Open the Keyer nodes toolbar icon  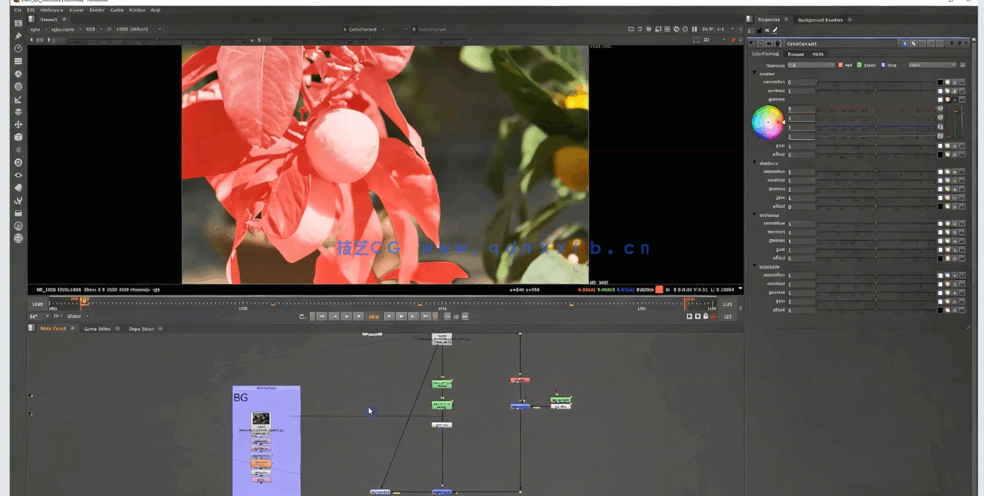[18, 100]
